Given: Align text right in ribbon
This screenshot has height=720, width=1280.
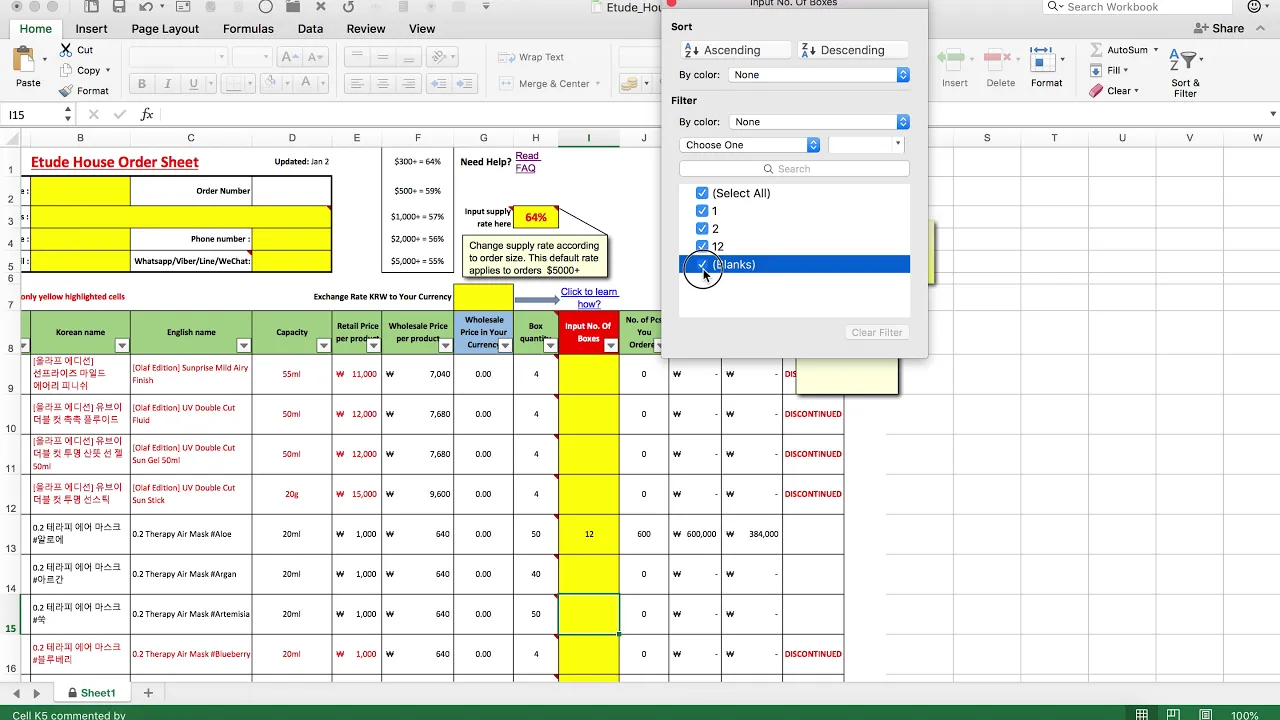Looking at the screenshot, I should [407, 84].
